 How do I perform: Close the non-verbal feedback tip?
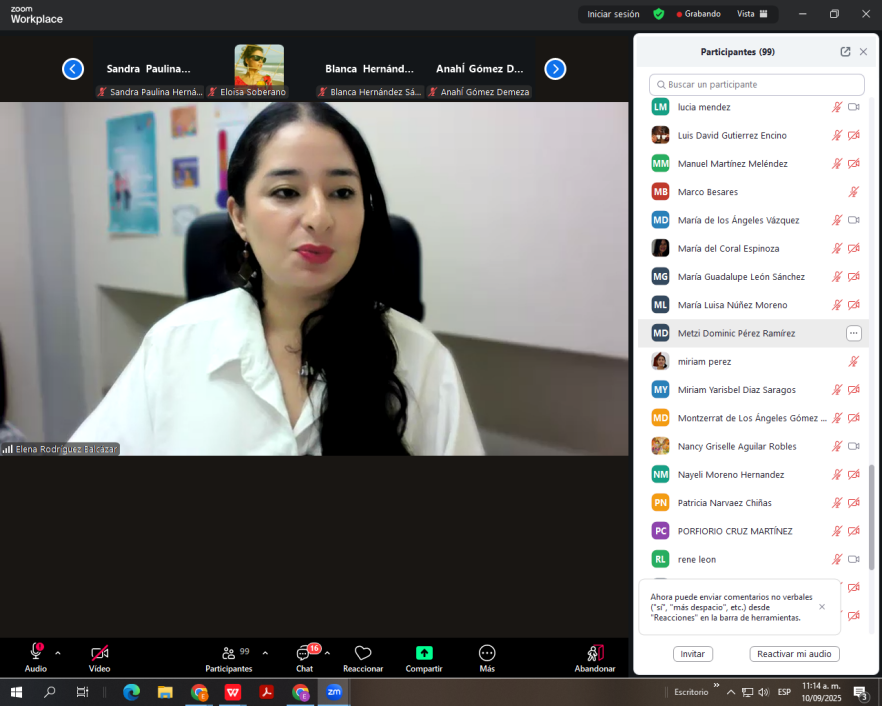pos(822,606)
